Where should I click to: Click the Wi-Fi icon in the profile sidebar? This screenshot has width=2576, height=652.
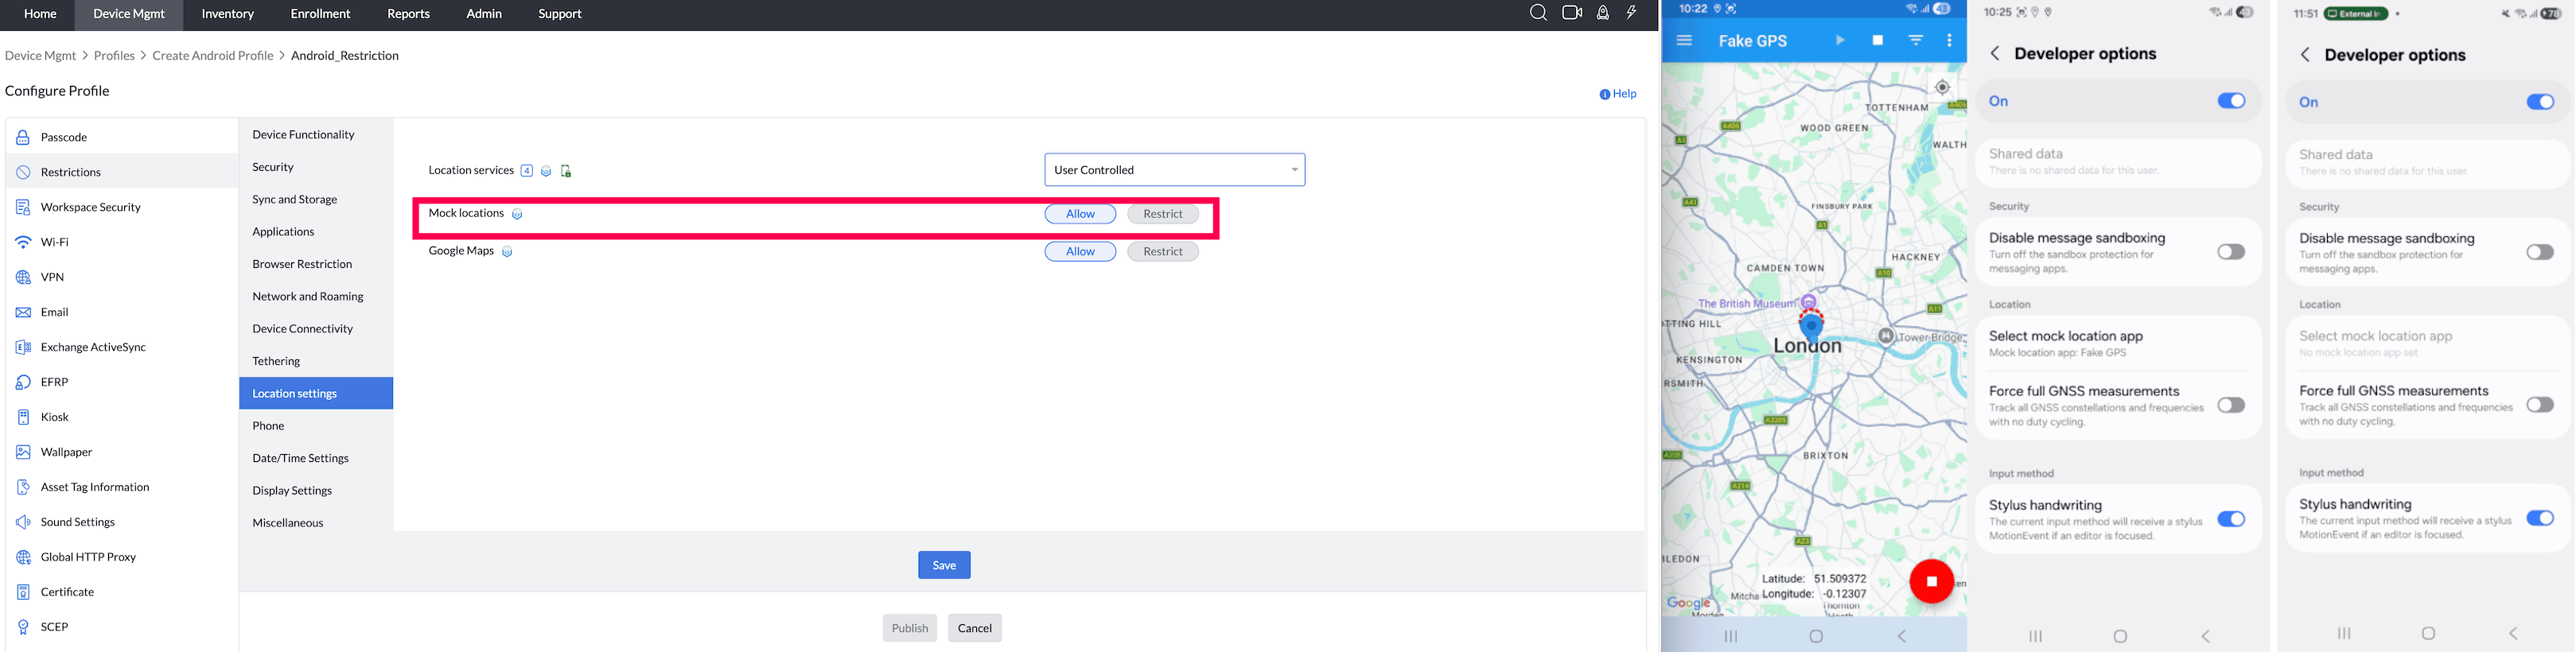[23, 242]
